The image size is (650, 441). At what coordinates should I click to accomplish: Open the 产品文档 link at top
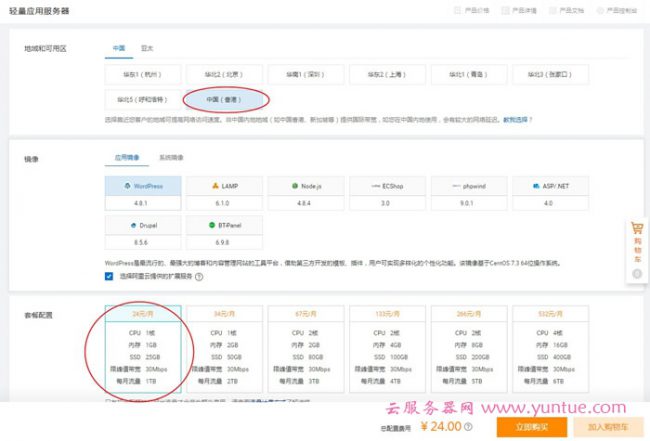572,10
